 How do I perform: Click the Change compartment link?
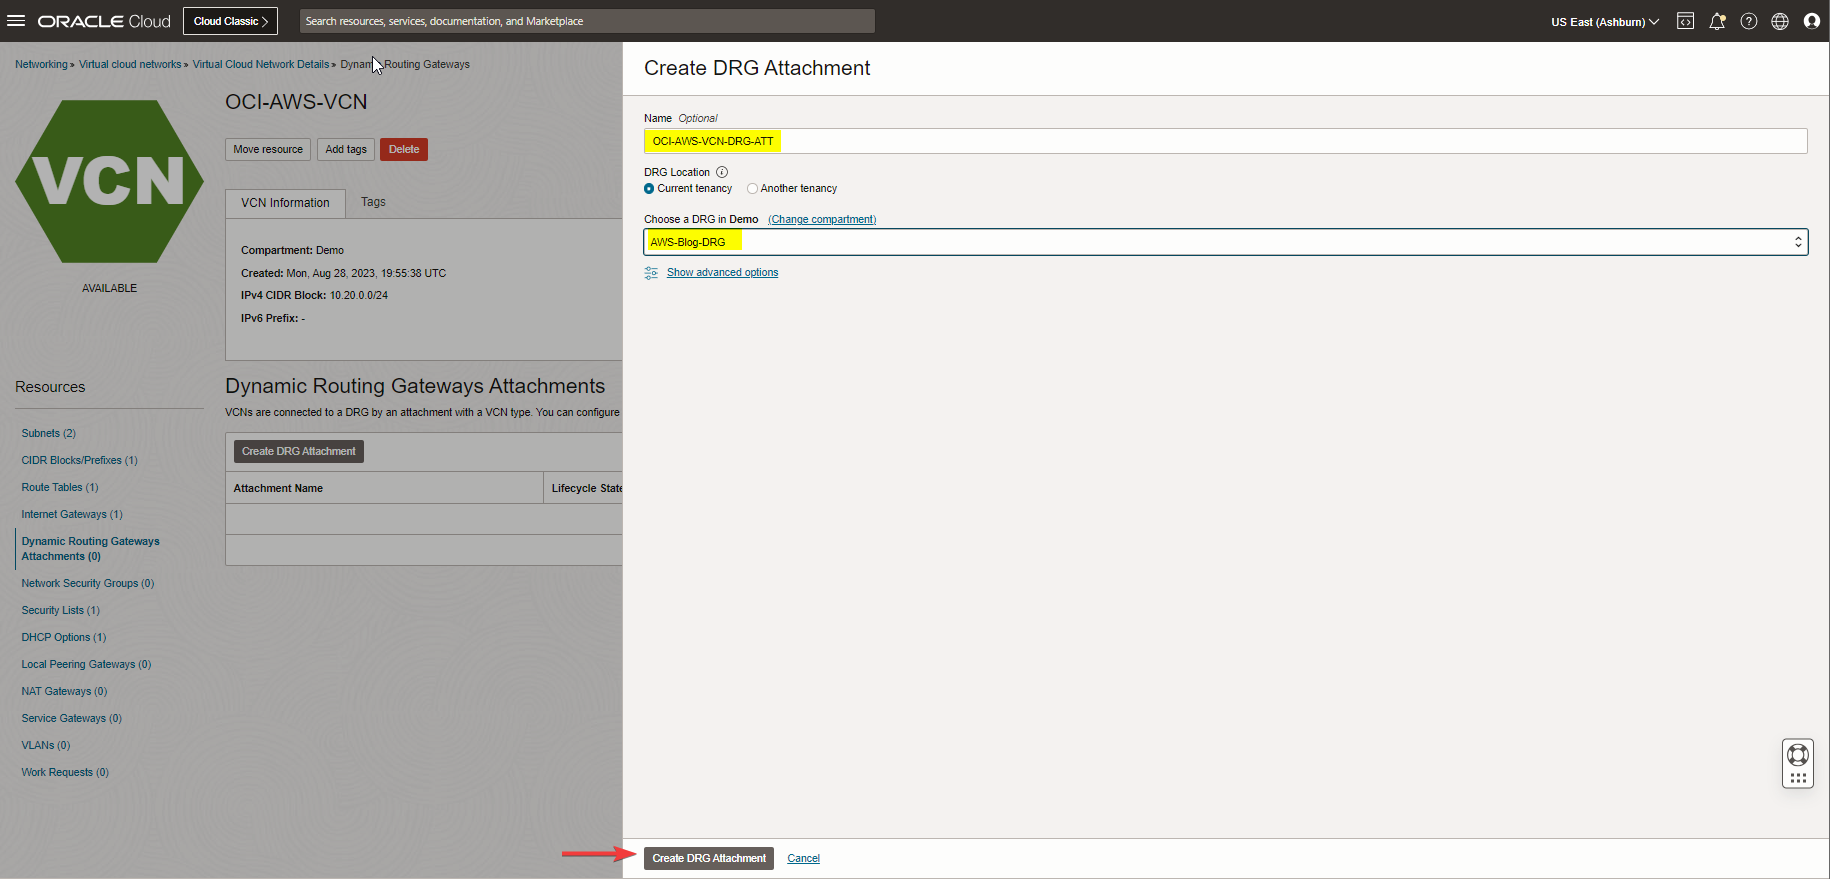822,219
